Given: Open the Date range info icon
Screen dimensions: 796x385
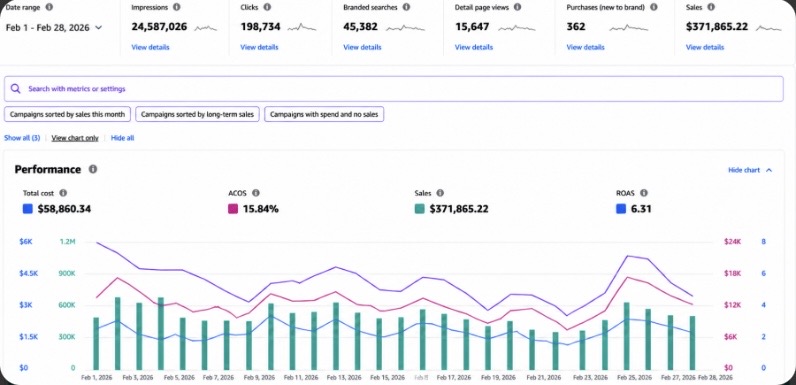Looking at the screenshot, I should tap(49, 7).
